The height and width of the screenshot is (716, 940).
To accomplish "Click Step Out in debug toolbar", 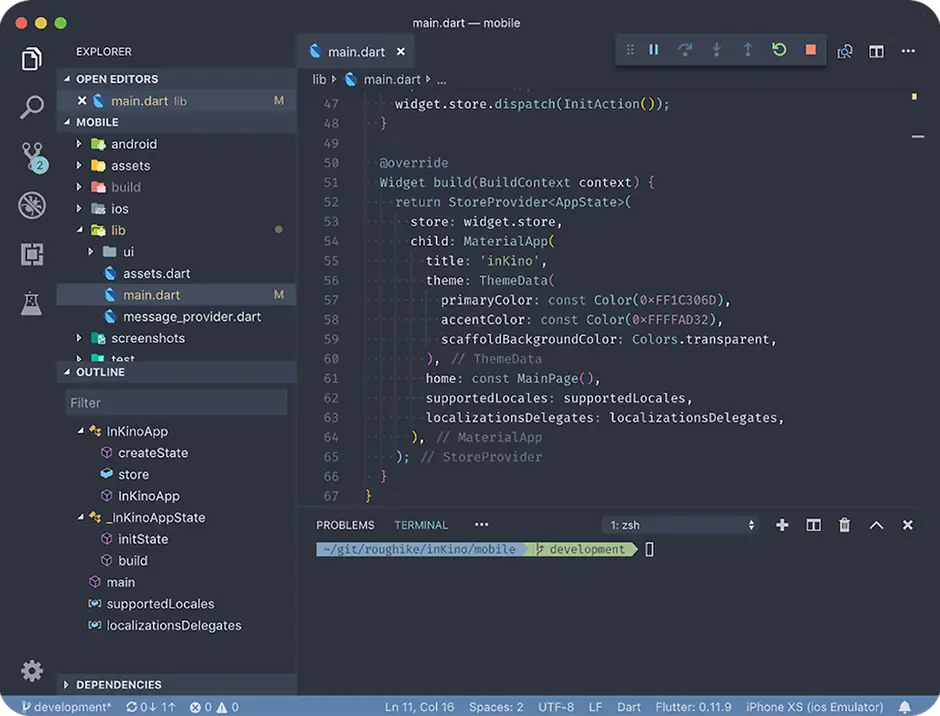I will [748, 50].
